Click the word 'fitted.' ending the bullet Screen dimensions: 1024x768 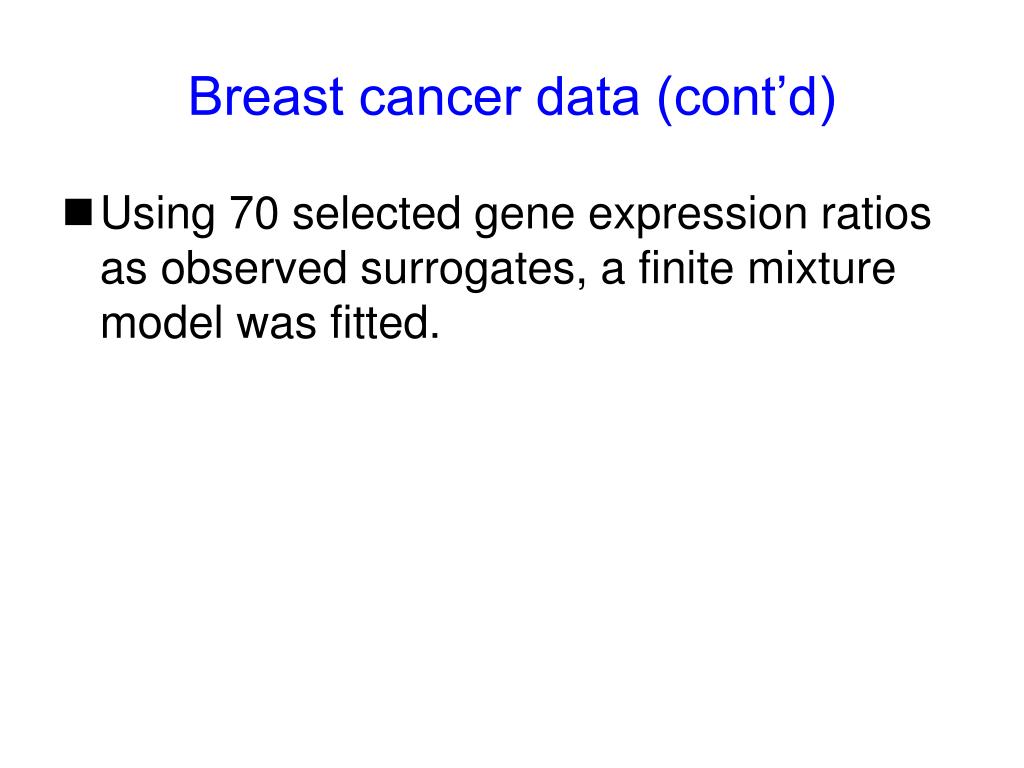(x=385, y=322)
